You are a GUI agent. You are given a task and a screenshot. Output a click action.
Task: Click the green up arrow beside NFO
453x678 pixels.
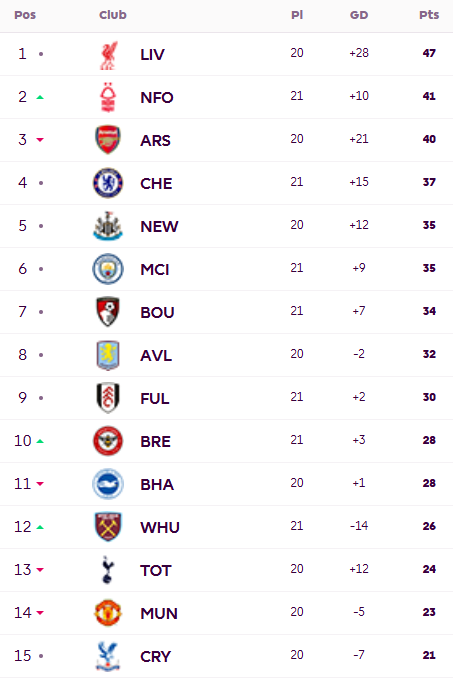40,97
